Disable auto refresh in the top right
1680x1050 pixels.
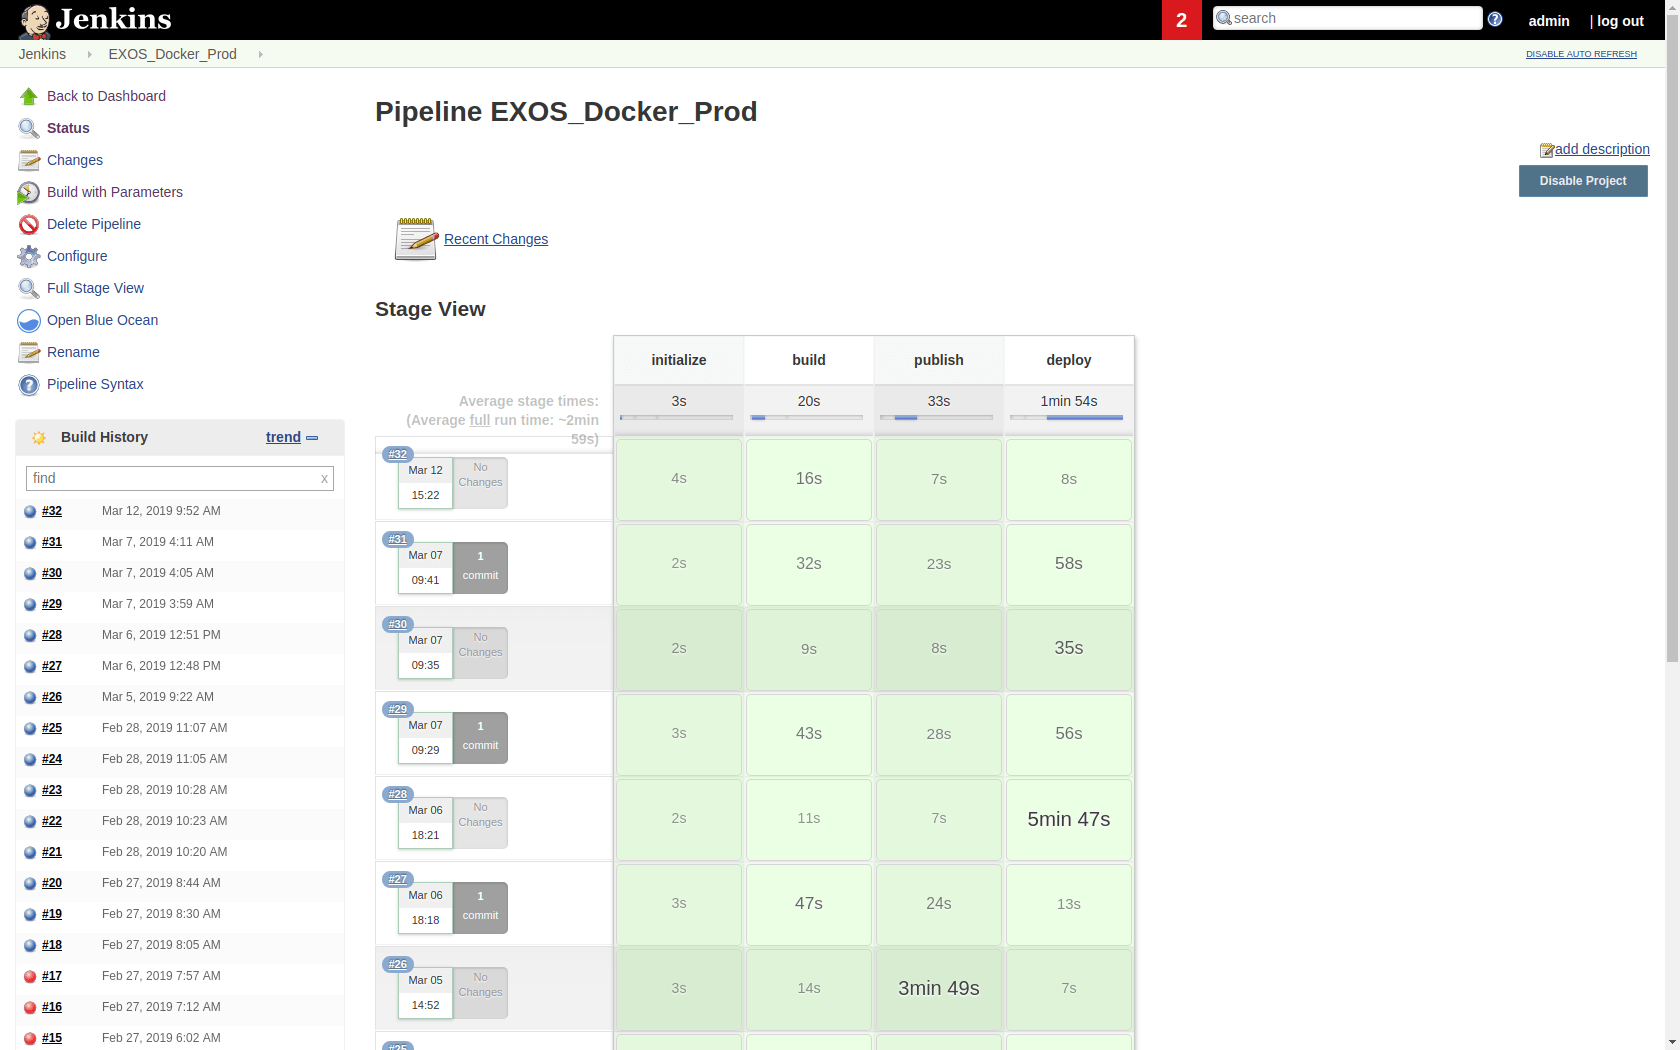[x=1581, y=54]
